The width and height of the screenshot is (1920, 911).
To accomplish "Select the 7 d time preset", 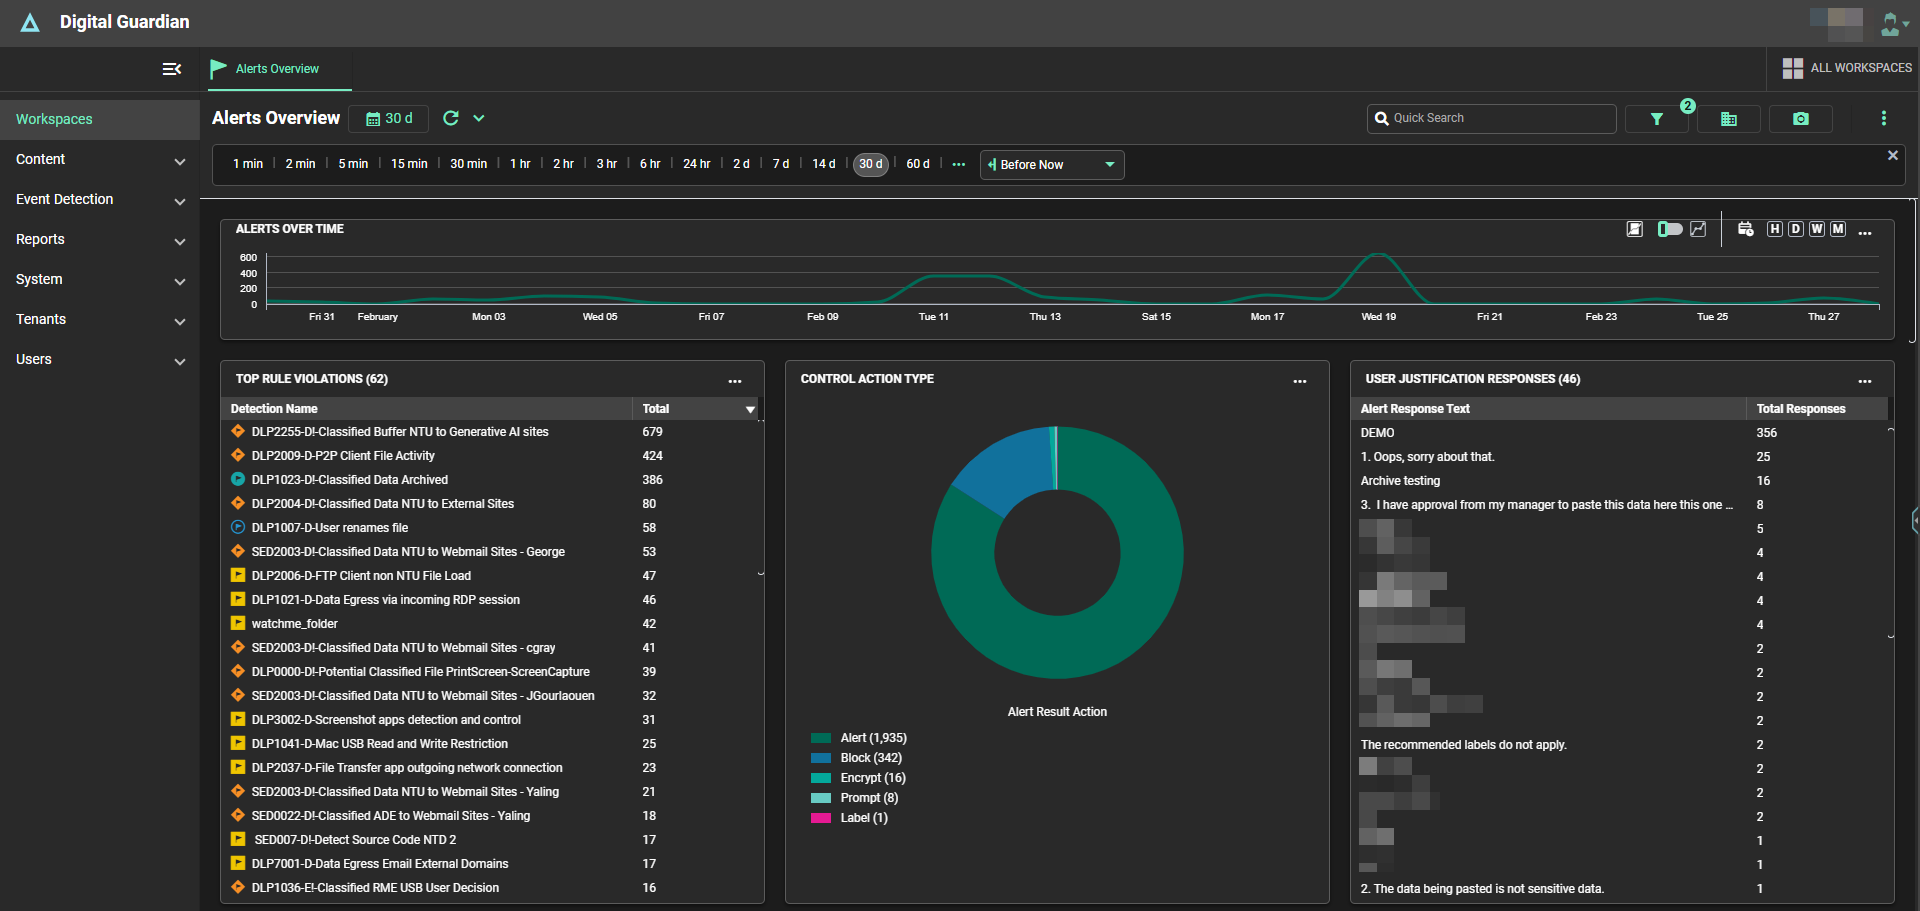I will 781,164.
